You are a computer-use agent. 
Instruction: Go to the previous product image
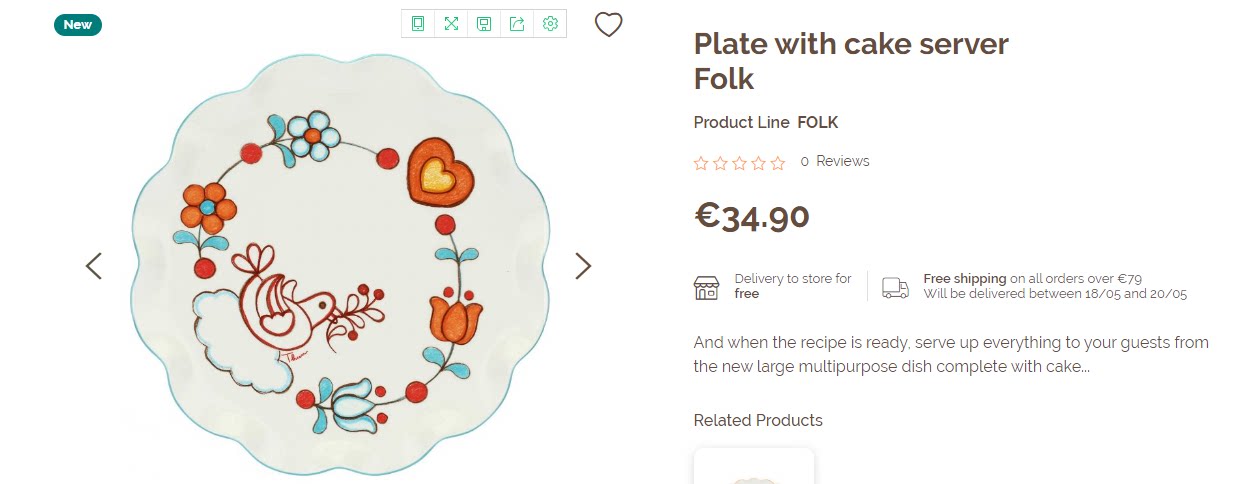click(94, 266)
